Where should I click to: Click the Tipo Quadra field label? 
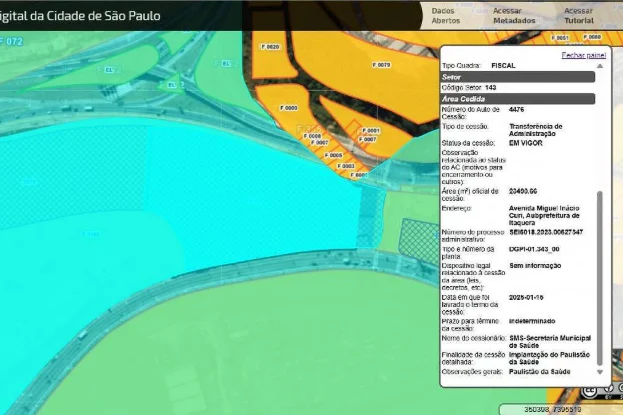click(461, 66)
